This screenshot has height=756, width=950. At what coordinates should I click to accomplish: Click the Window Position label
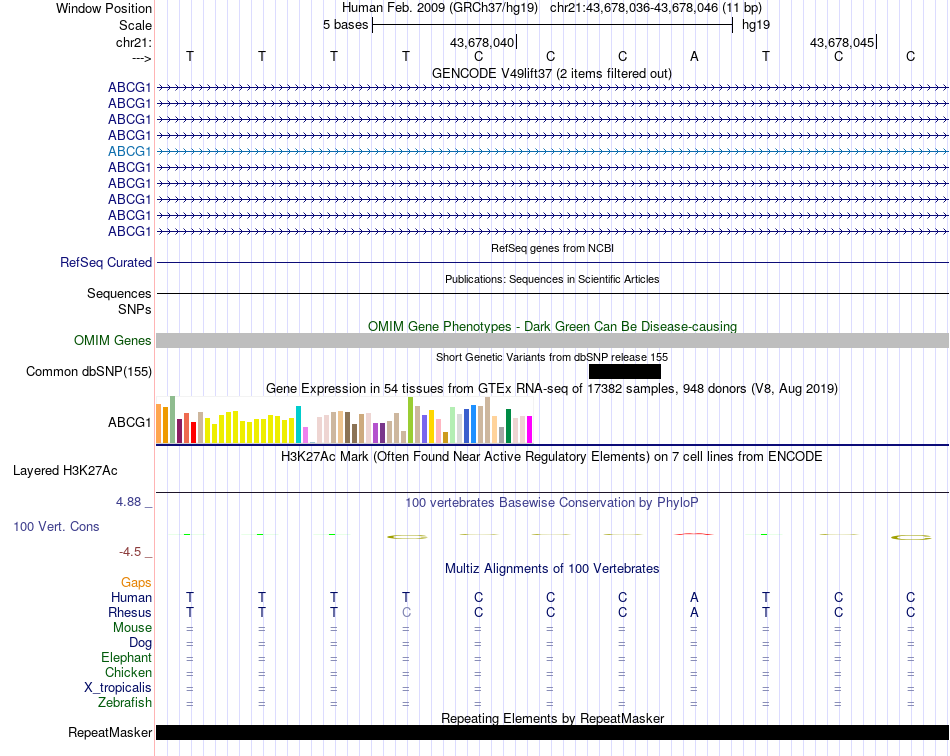coord(104,8)
